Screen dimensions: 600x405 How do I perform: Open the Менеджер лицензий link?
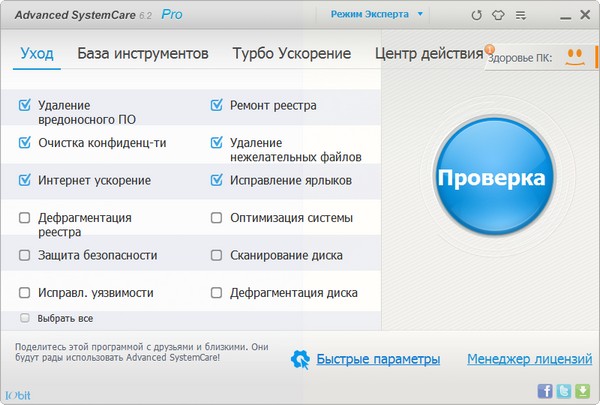528,359
